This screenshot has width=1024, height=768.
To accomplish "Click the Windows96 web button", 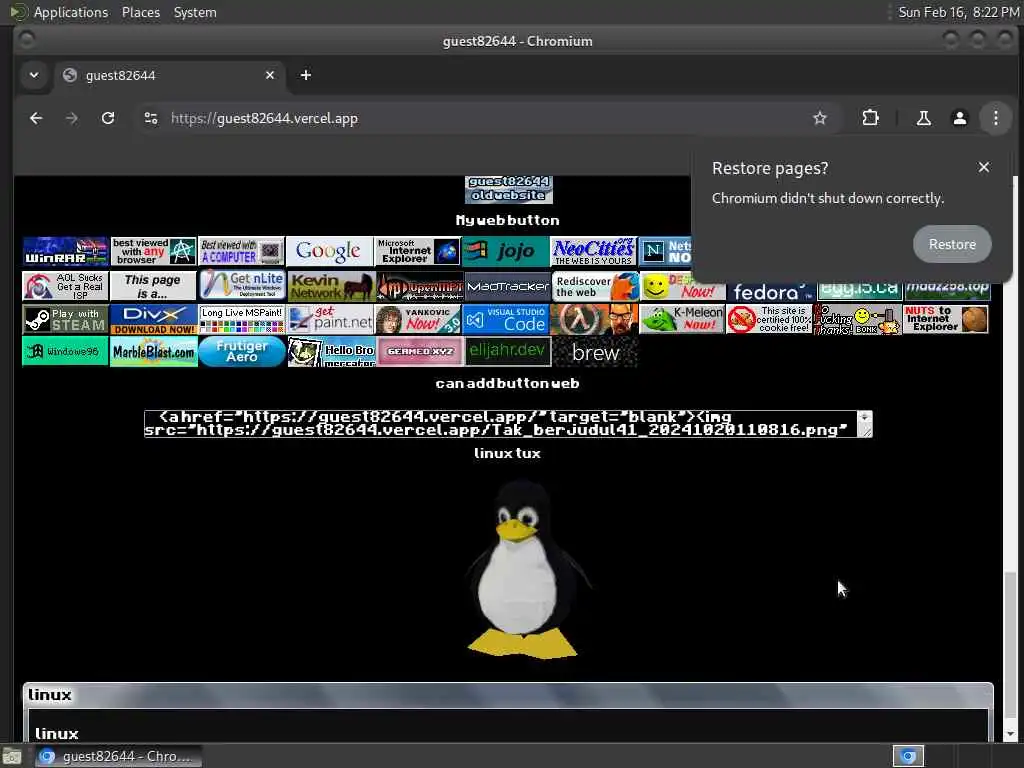I will click(x=65, y=351).
